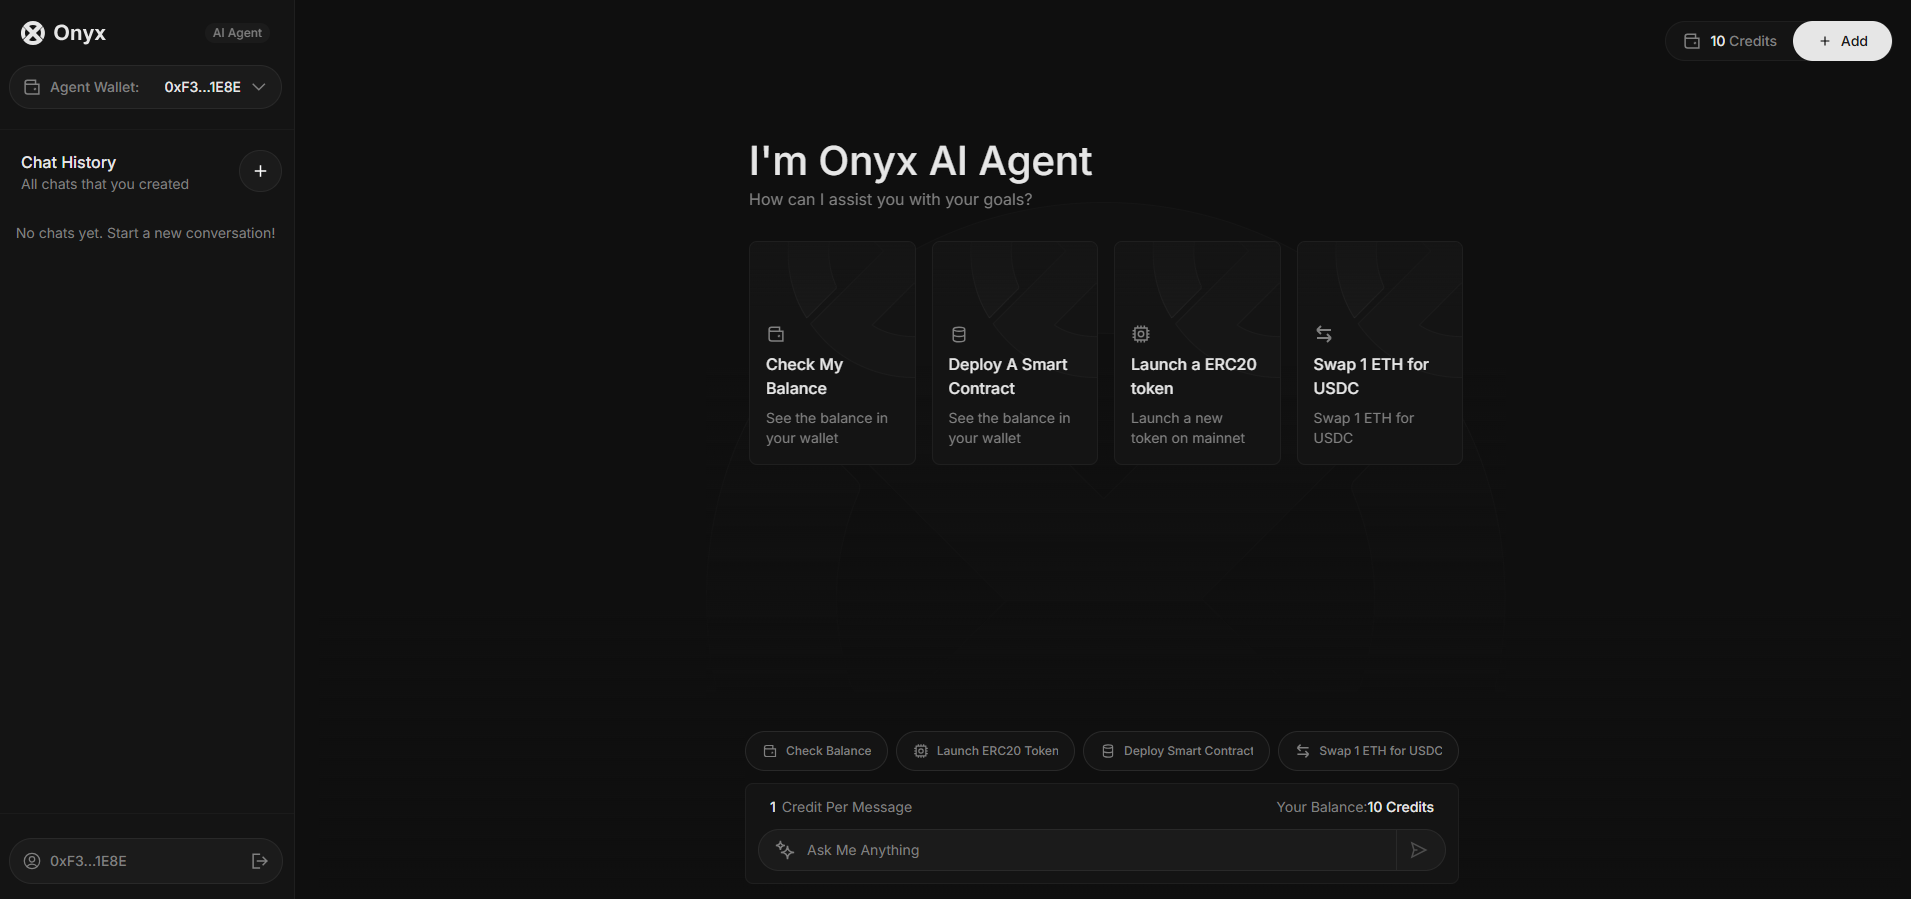Click the user profile icon at bottom left
Viewport: 1911px width, 899px height.
32,861
